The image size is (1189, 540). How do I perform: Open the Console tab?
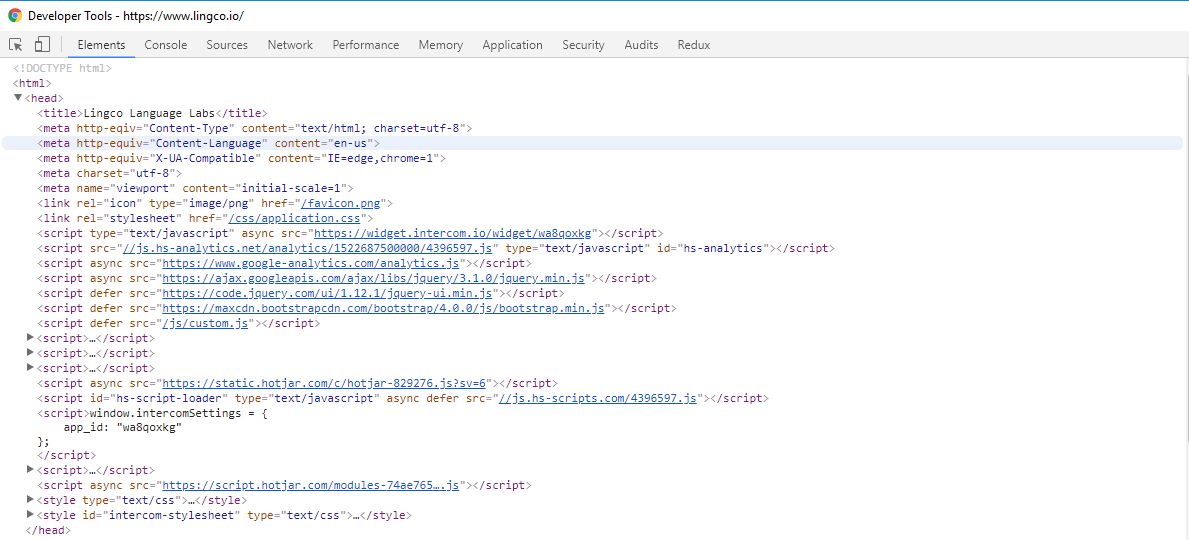tap(165, 45)
